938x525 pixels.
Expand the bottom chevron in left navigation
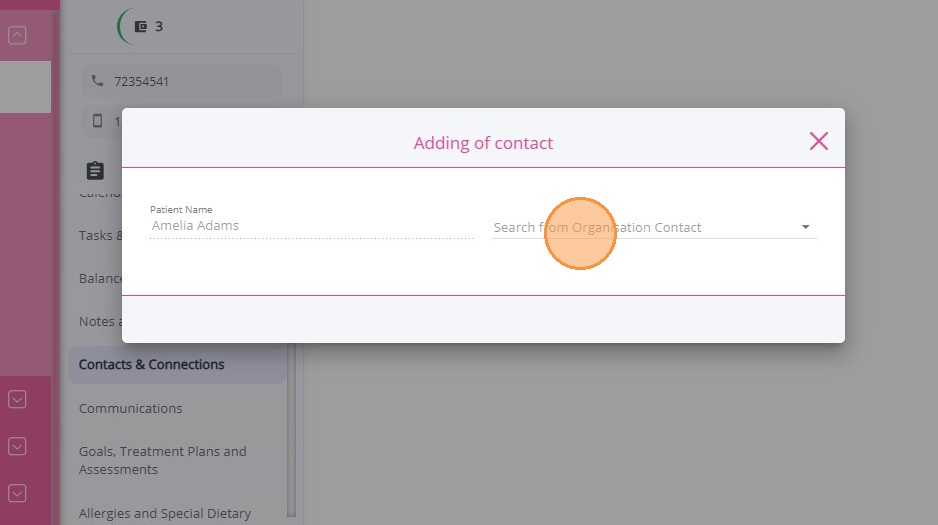tap(17, 493)
